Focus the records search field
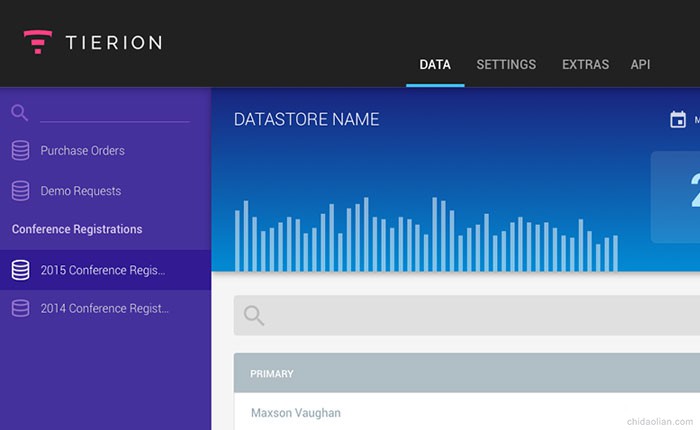Image resolution: width=700 pixels, height=430 pixels. [467, 315]
